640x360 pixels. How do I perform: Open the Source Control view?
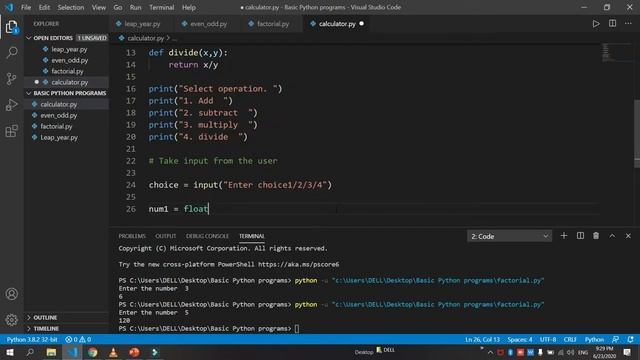click(12, 78)
